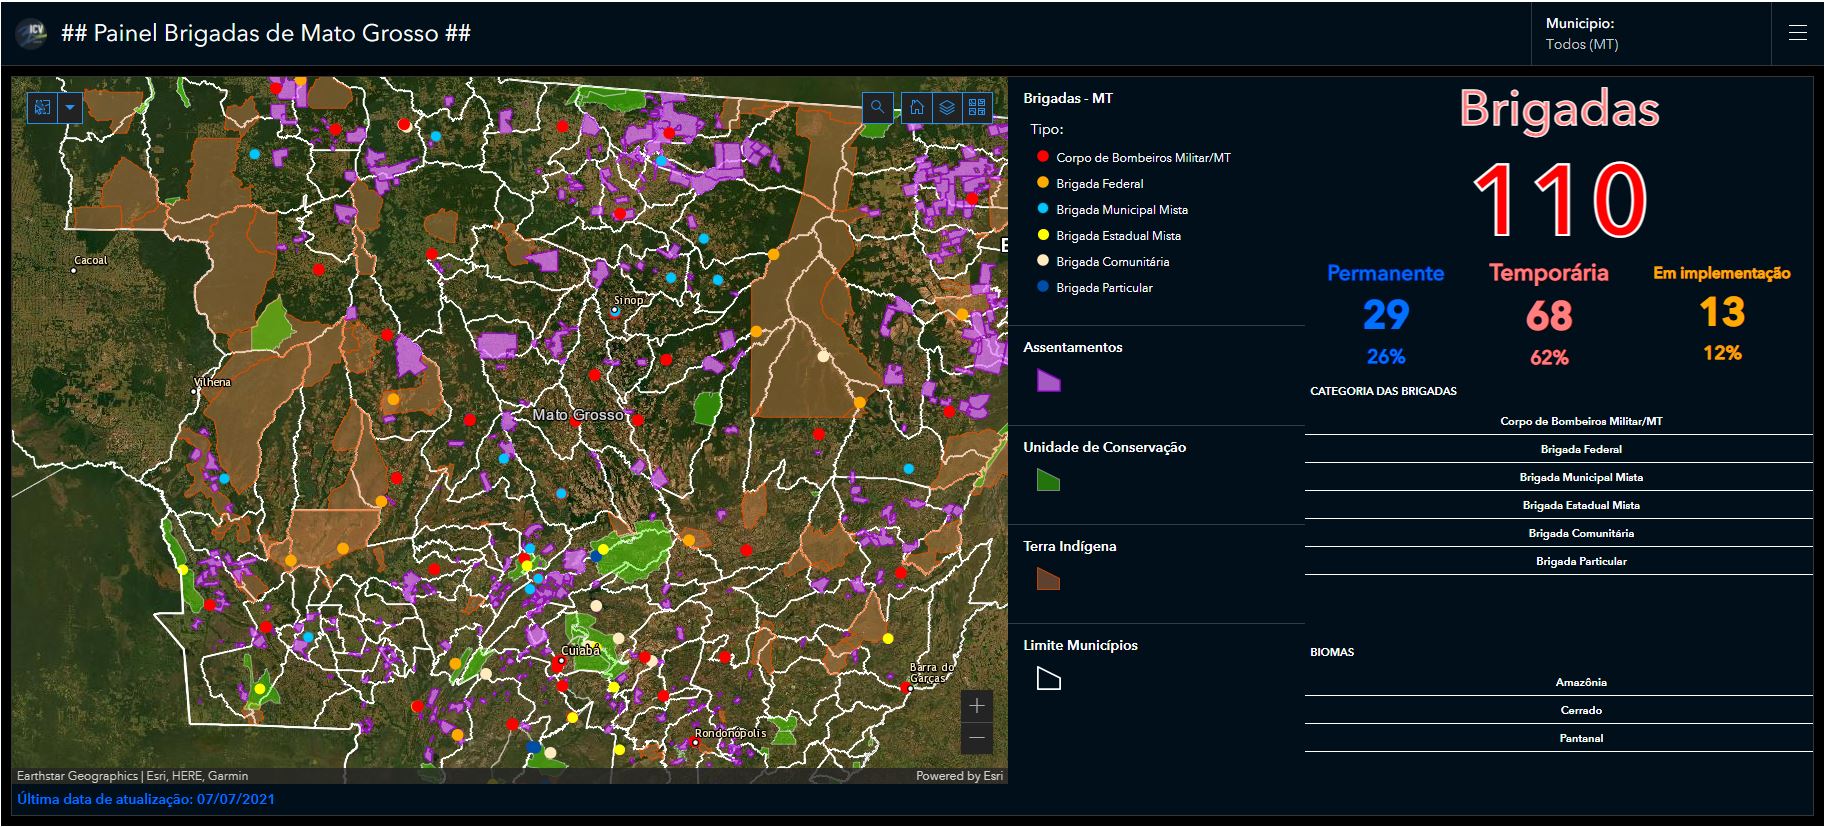
Task: Filter by Brigada Municipal Mista category
Action: pyautogui.click(x=1580, y=477)
